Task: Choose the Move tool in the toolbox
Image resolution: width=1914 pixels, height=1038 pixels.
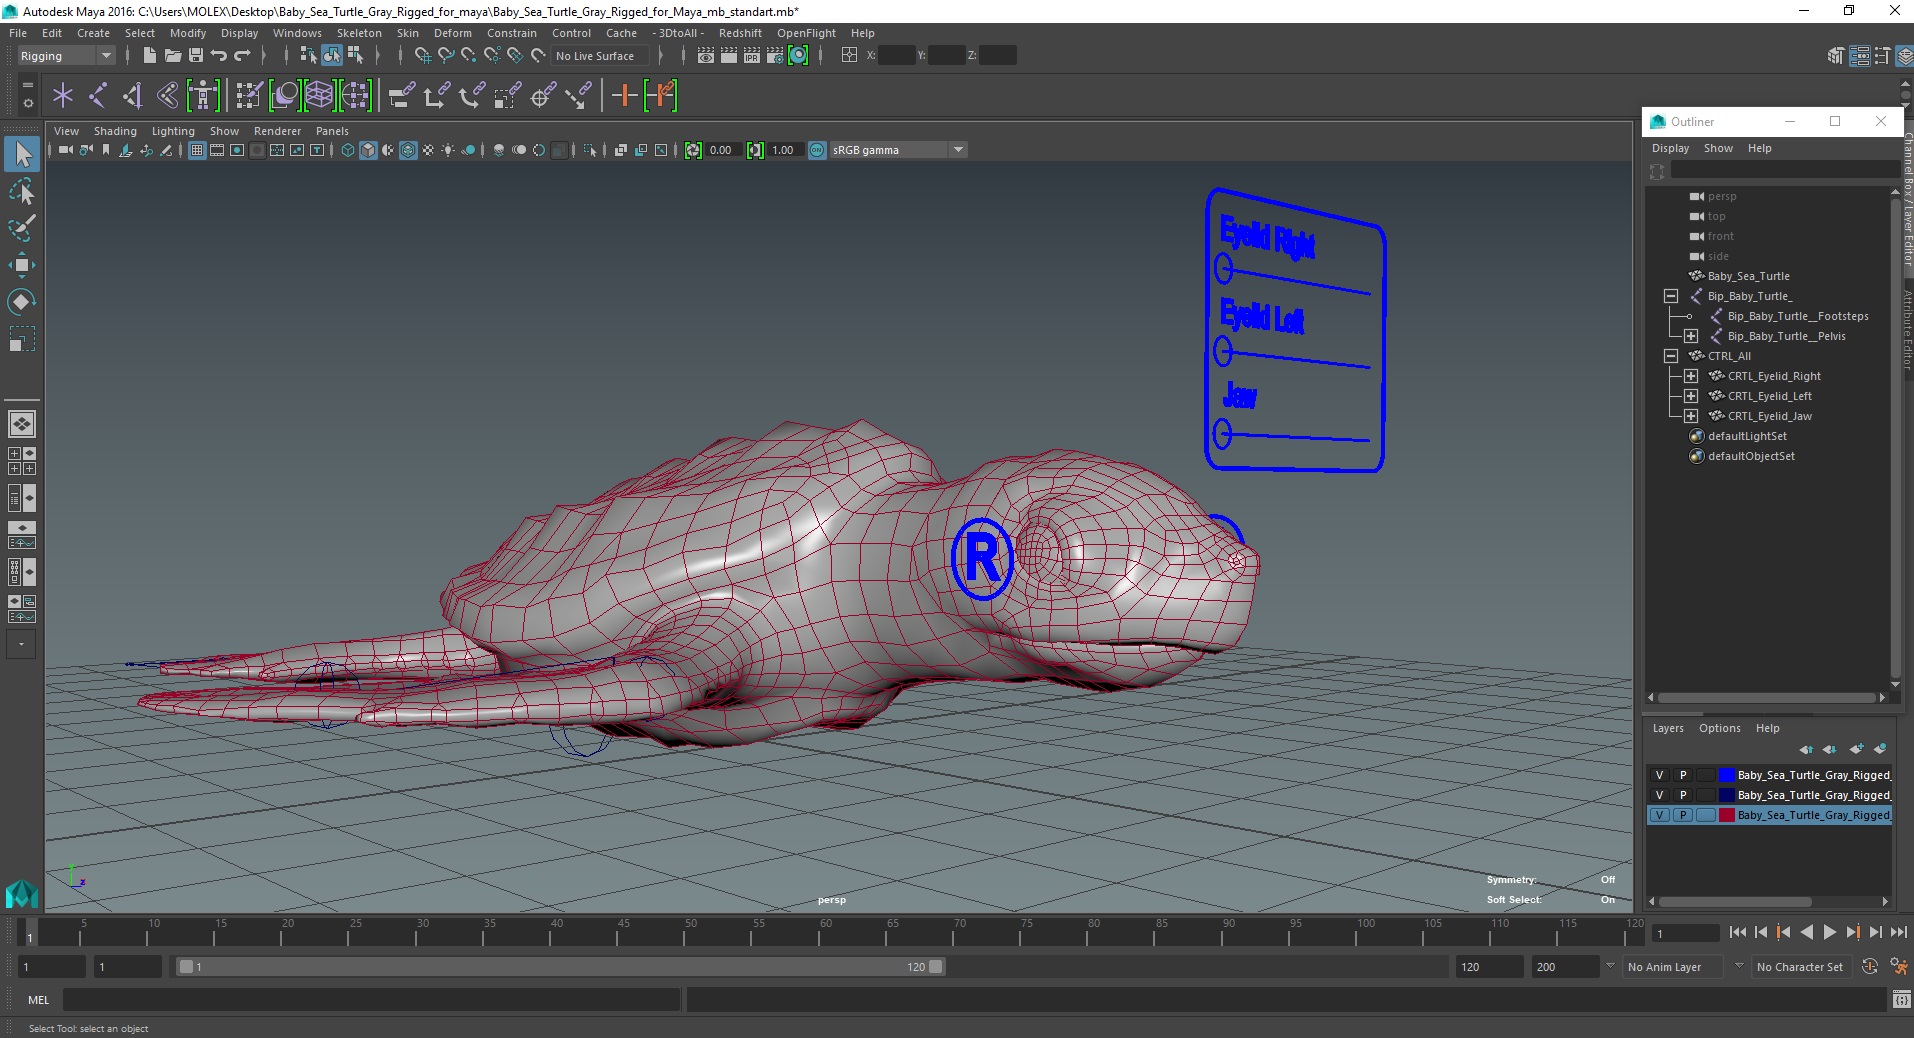Action: 22,265
